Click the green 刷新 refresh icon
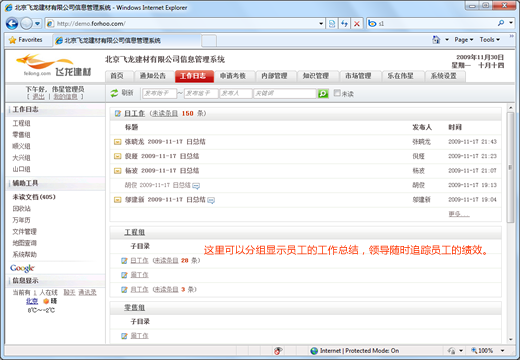The image size is (520, 360). [114, 93]
